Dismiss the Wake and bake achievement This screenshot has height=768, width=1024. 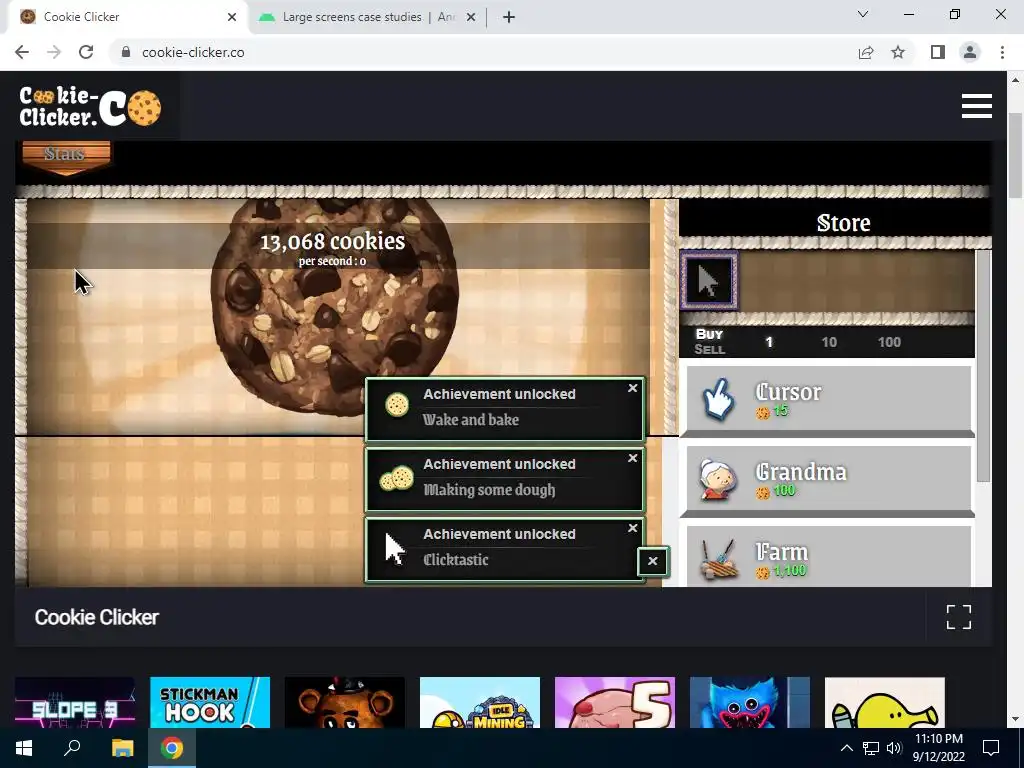(x=632, y=389)
